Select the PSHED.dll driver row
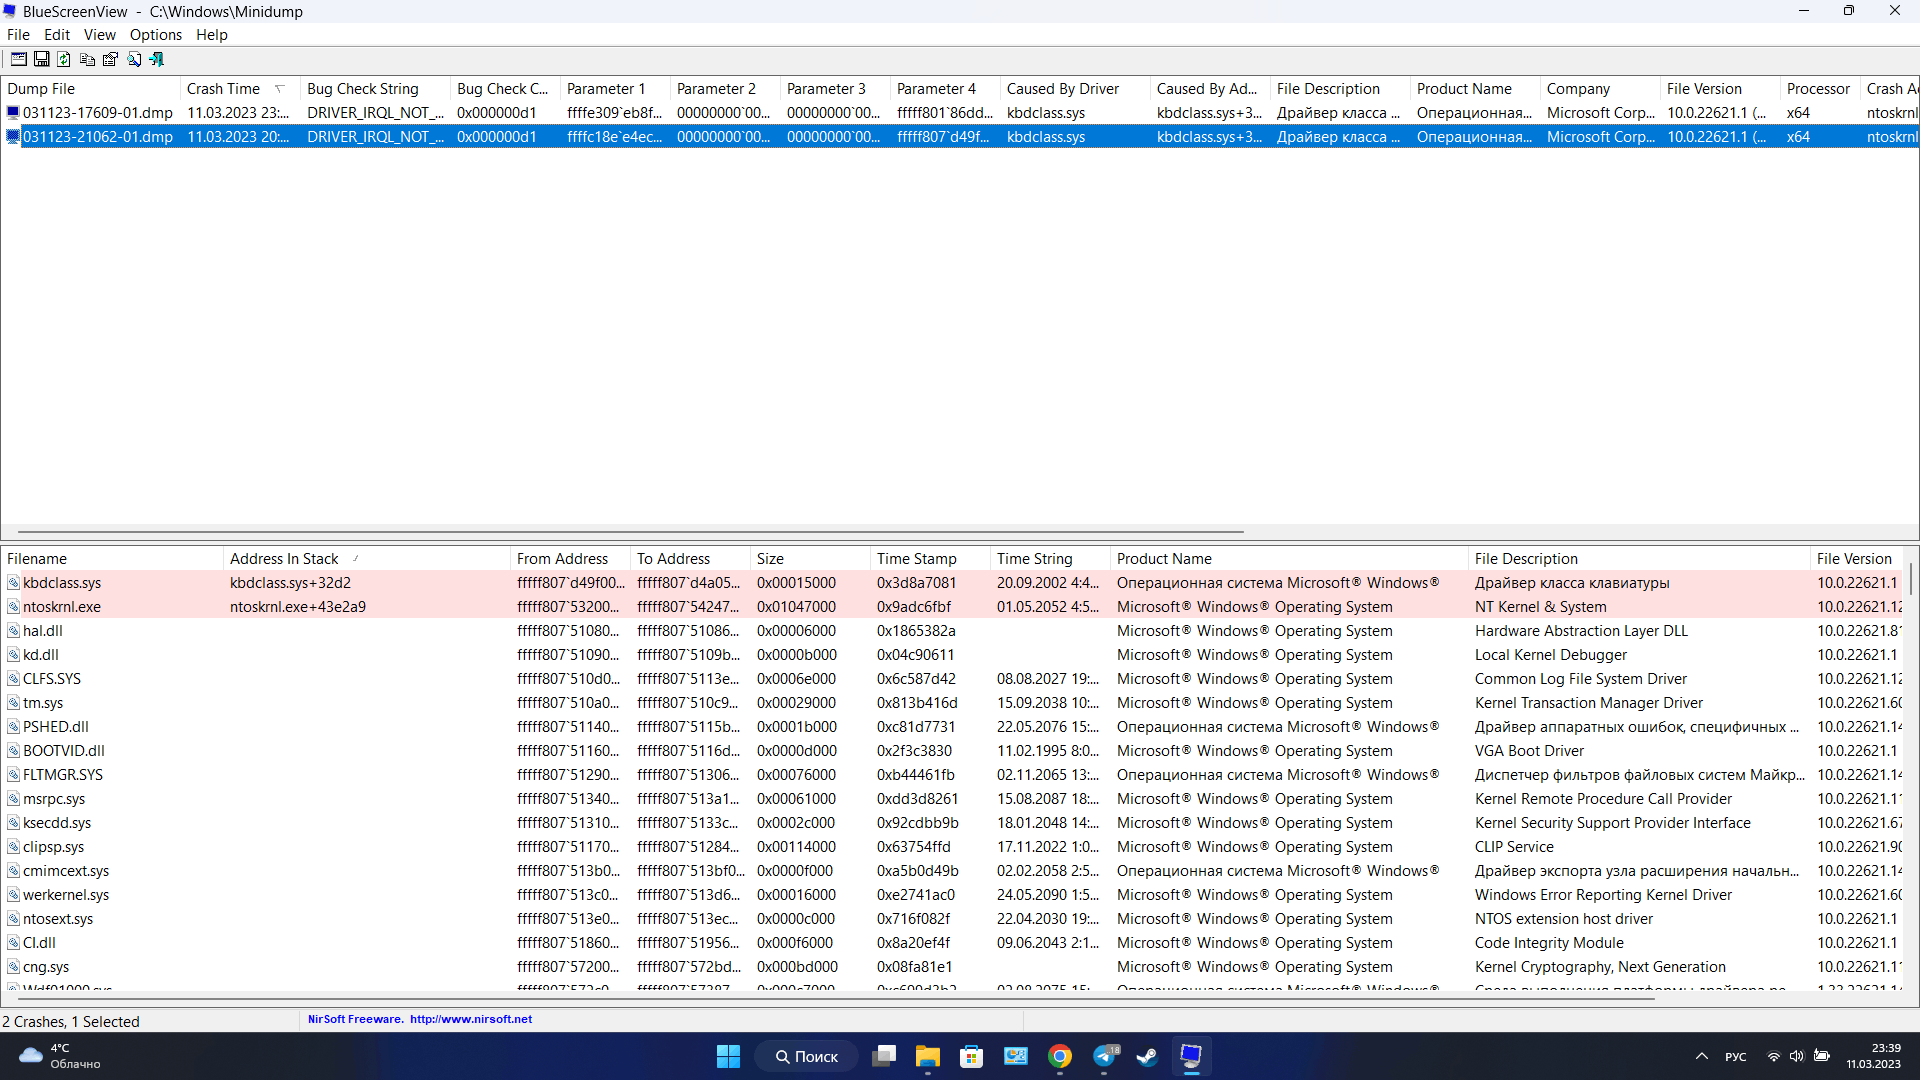The image size is (1920, 1080). tap(952, 727)
